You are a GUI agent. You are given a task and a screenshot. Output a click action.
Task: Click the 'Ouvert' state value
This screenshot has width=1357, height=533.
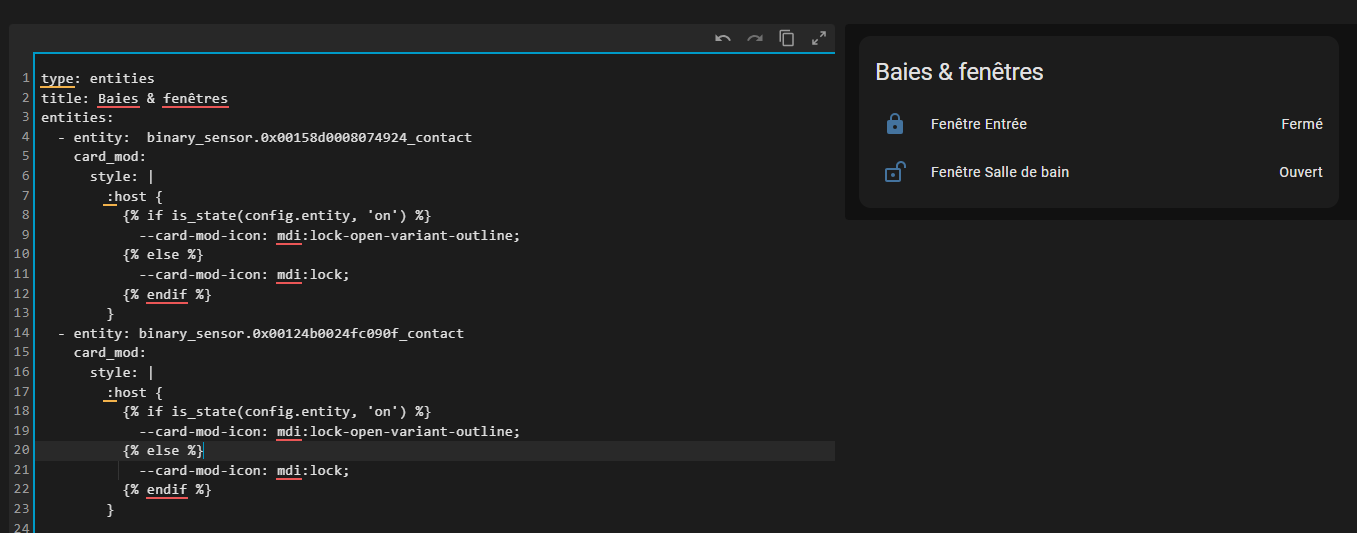[x=1300, y=172]
